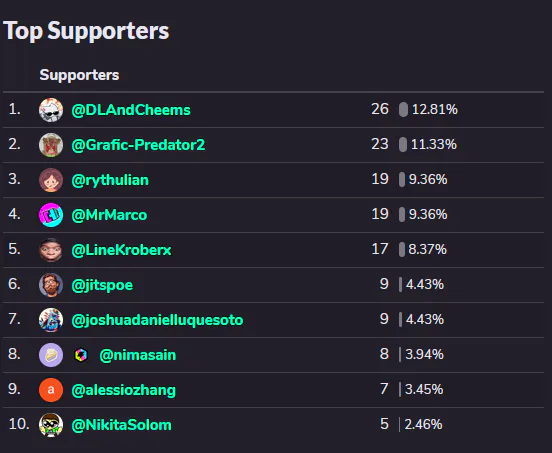This screenshot has height=453, width=552.
Task: Go to @rythulian's page
Action: (110, 180)
